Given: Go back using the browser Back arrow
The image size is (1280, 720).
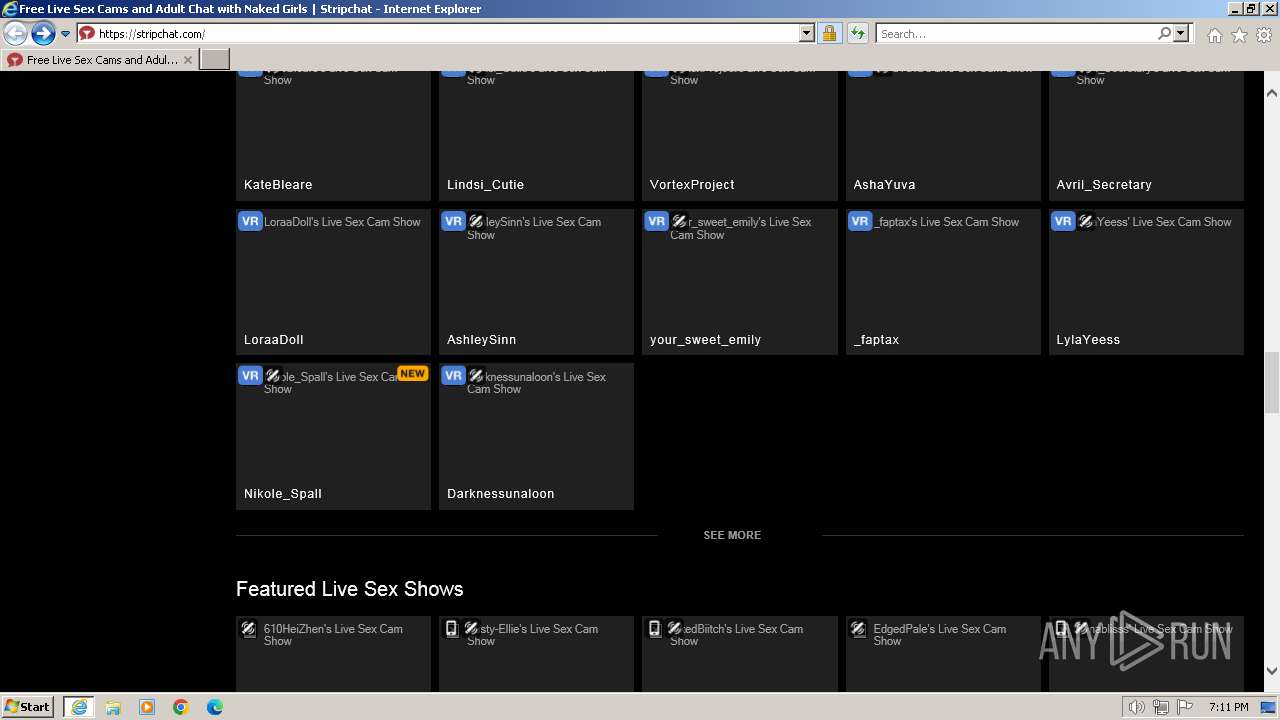Looking at the screenshot, I should (x=16, y=34).
